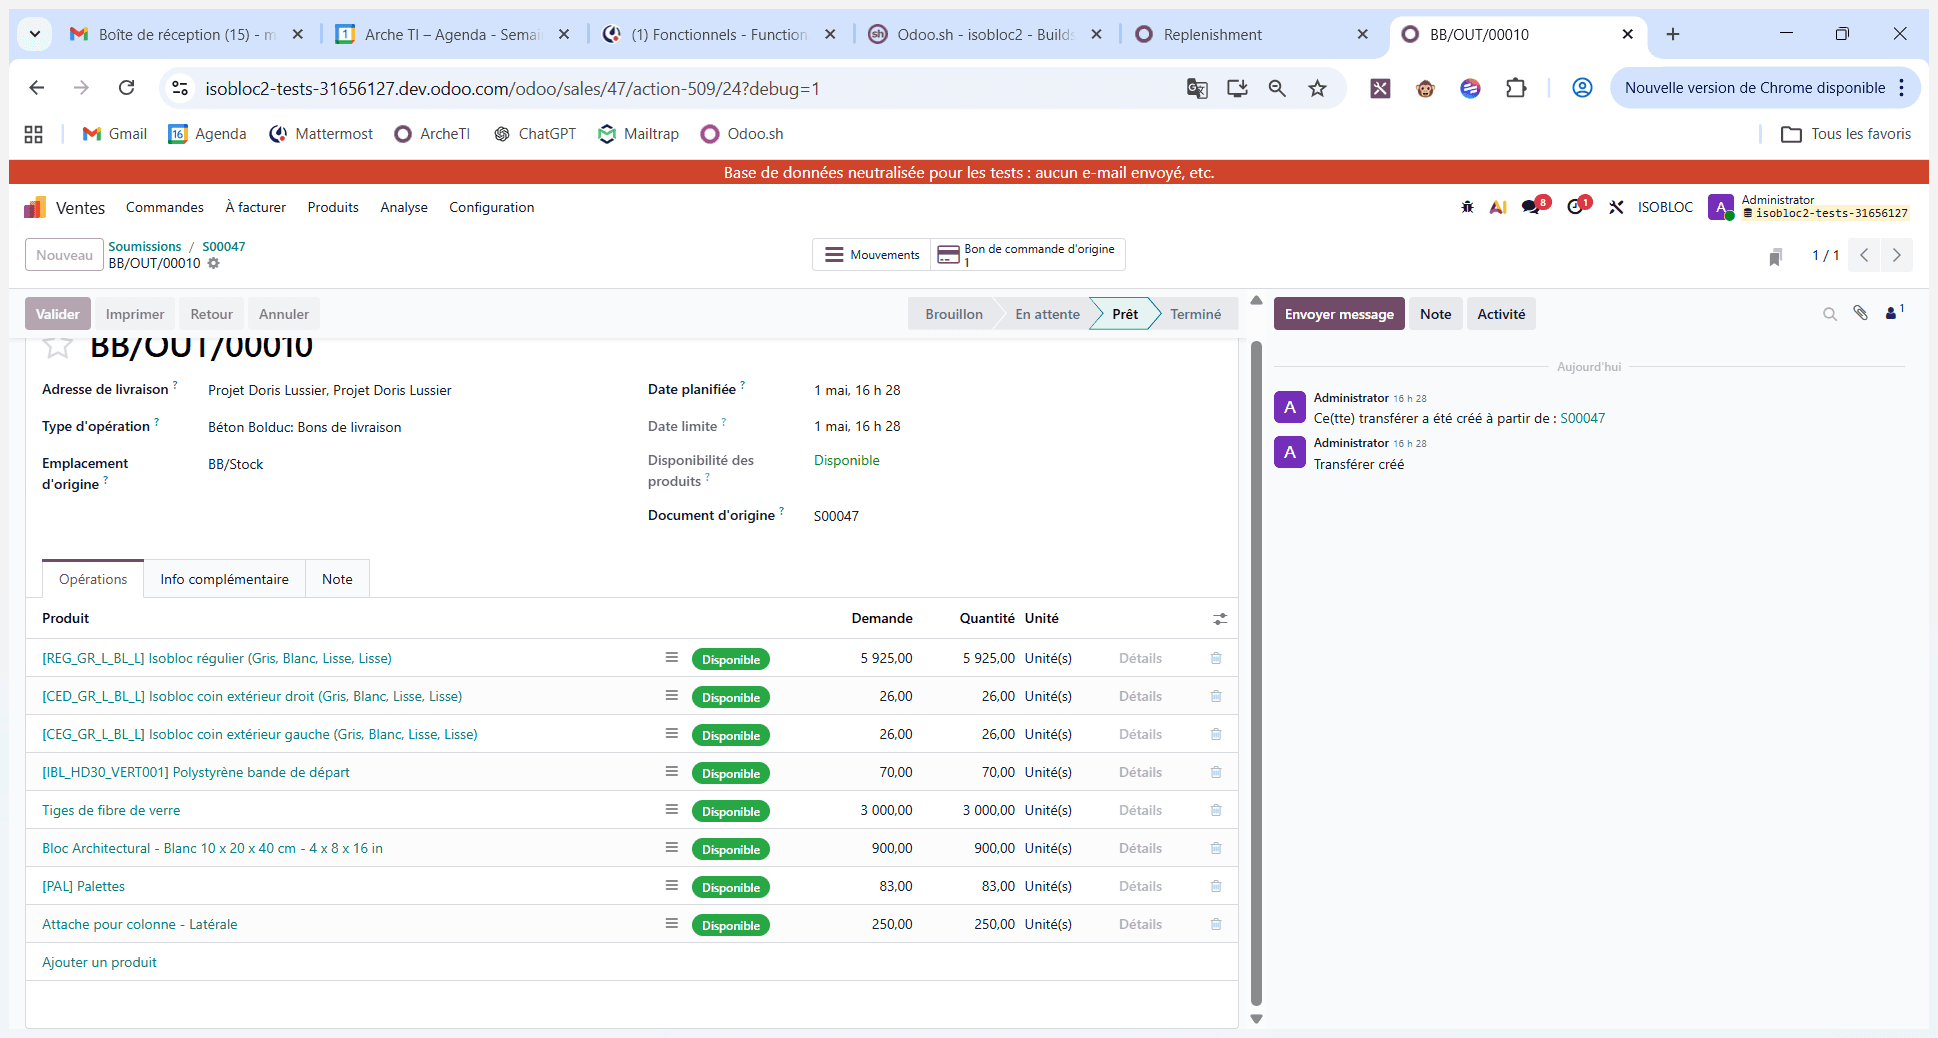Viewport: 1938px width, 1038px height.
Task: Bookmark this page with the star
Action: [1317, 88]
